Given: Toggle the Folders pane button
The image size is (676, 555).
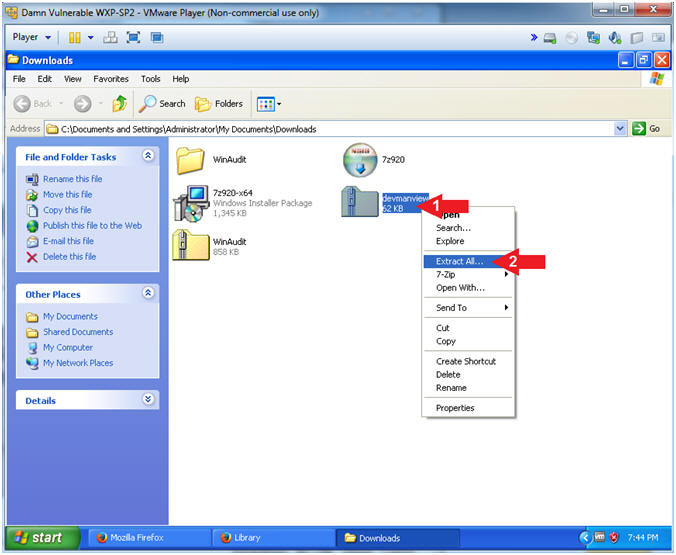Looking at the screenshot, I should tap(219, 104).
